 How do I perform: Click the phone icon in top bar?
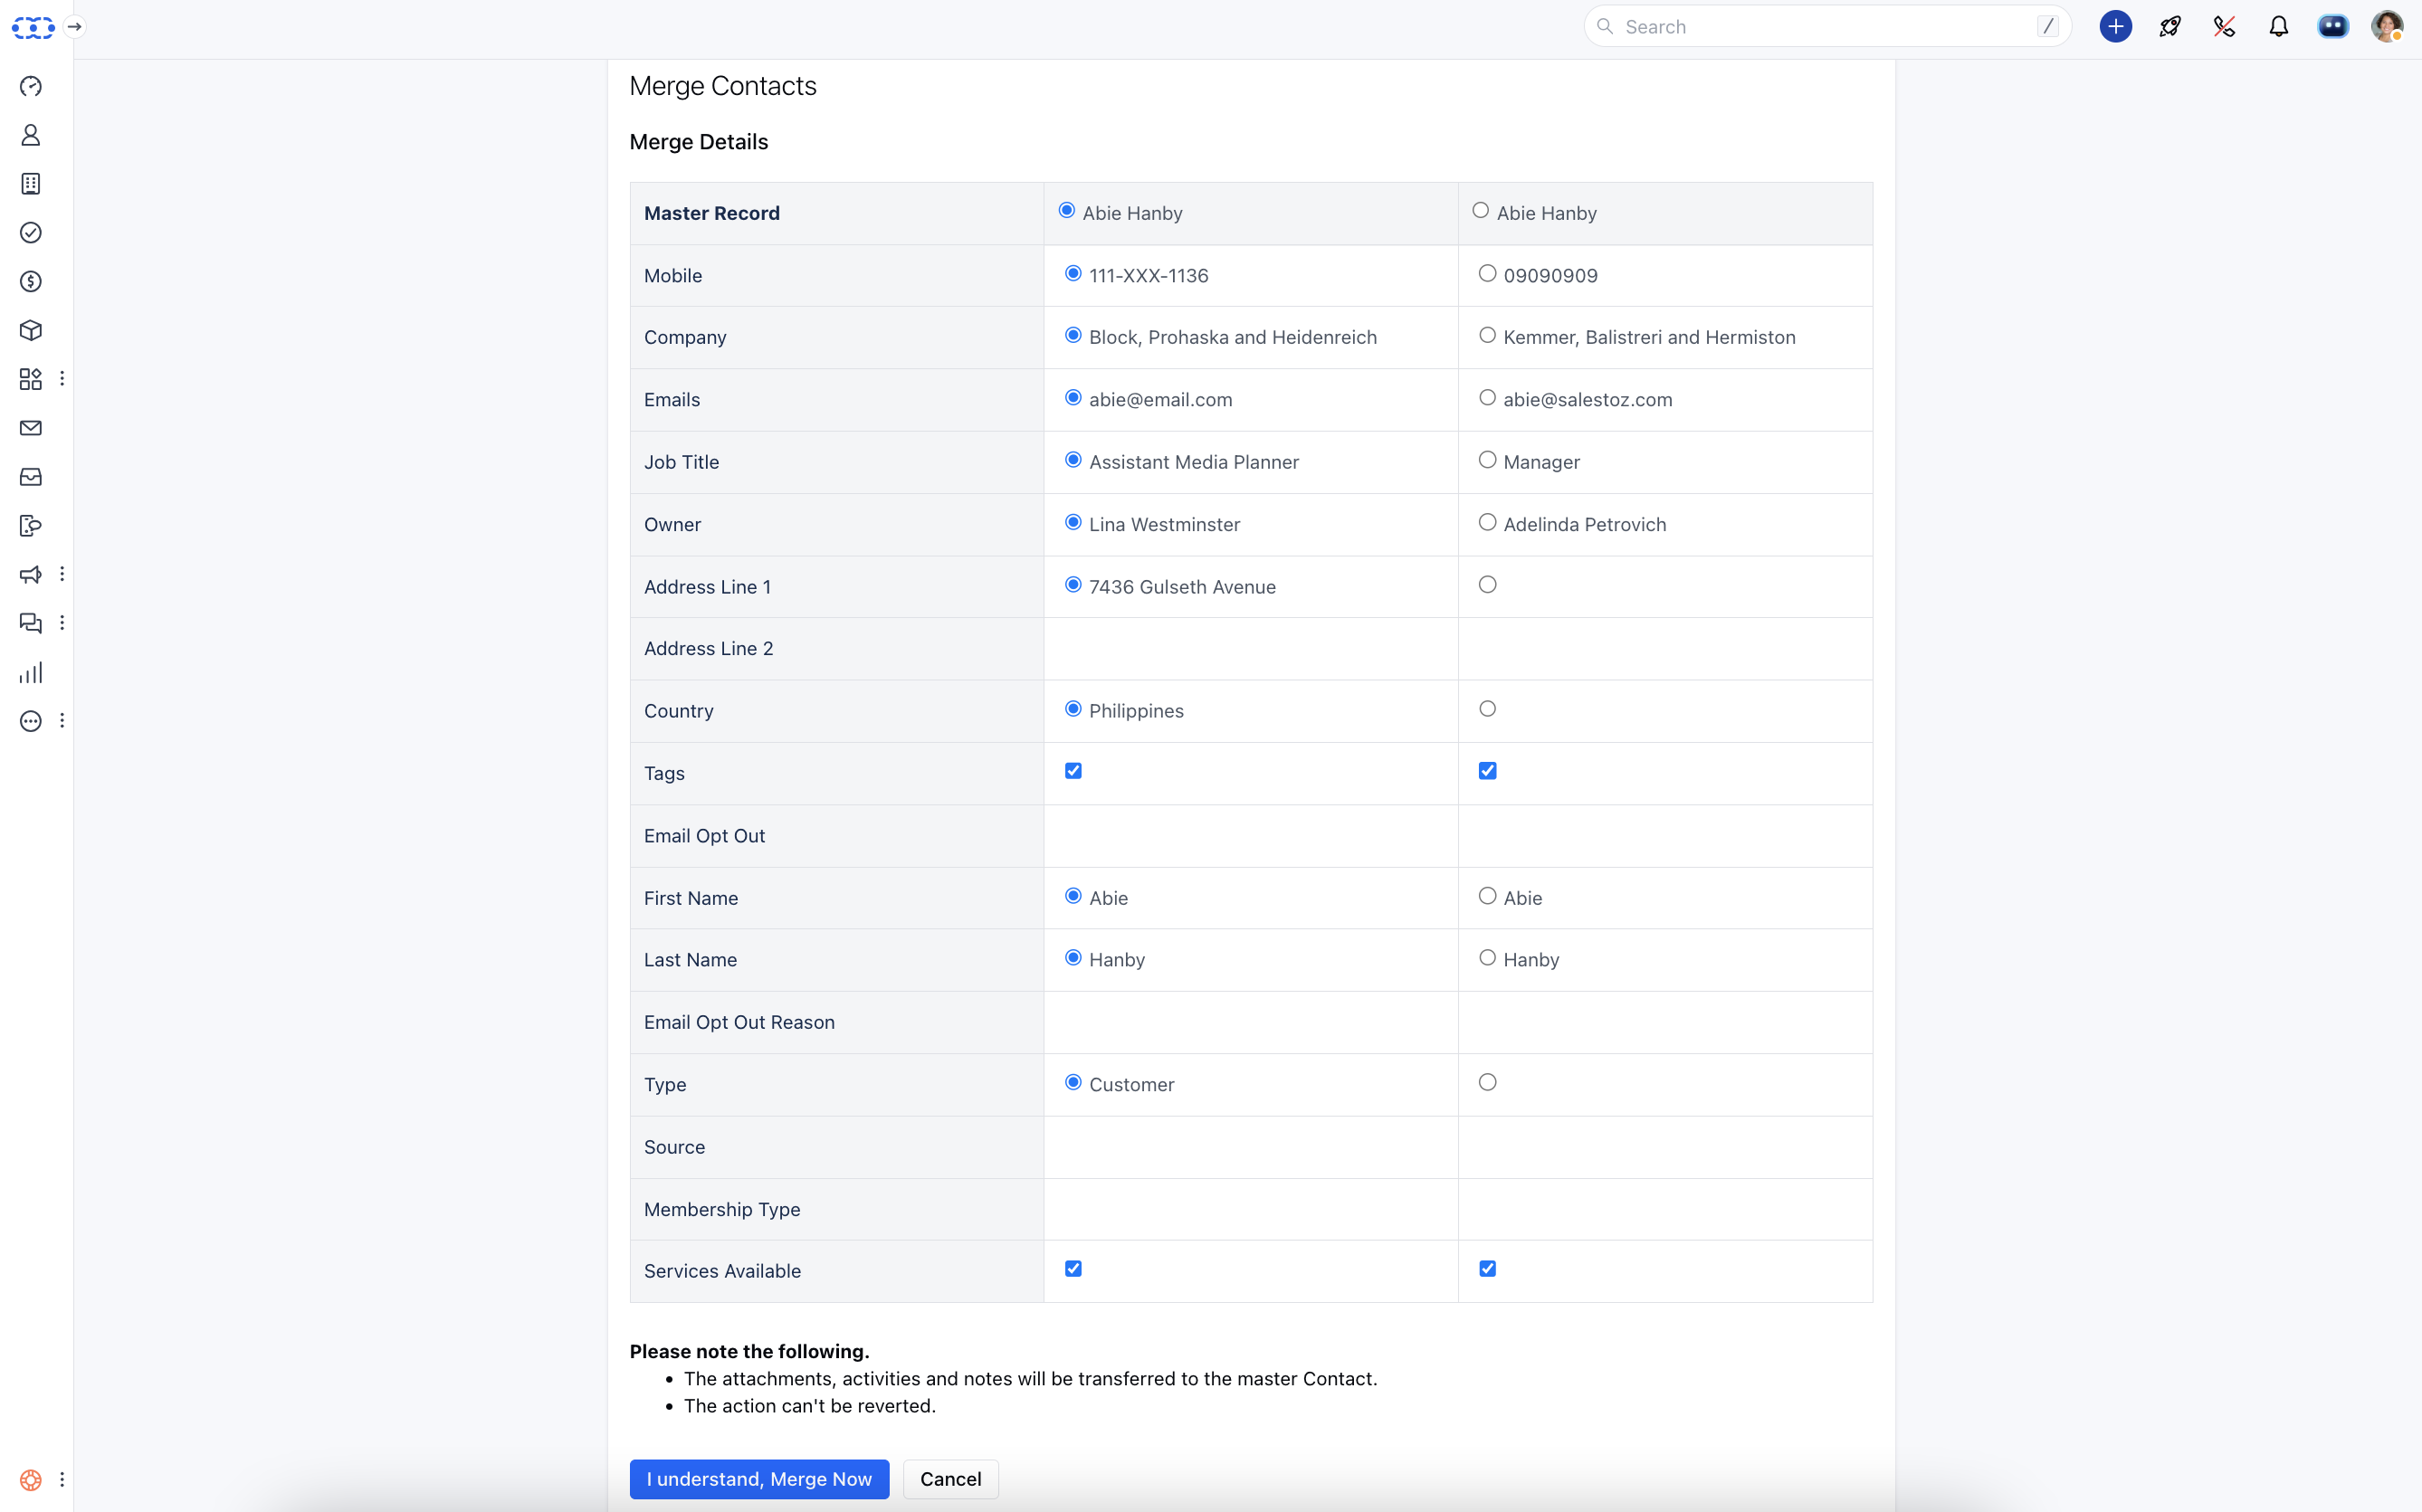[x=2224, y=27]
